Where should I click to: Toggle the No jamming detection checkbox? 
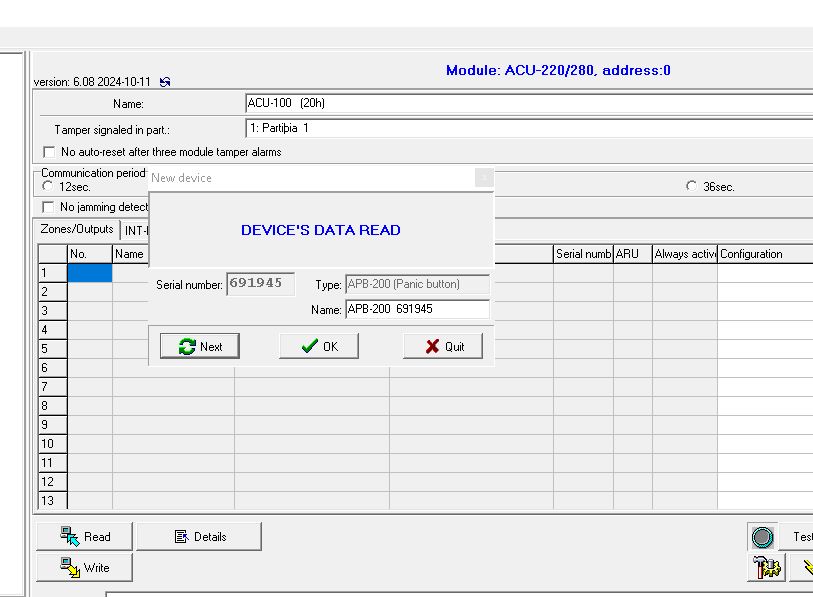50,207
